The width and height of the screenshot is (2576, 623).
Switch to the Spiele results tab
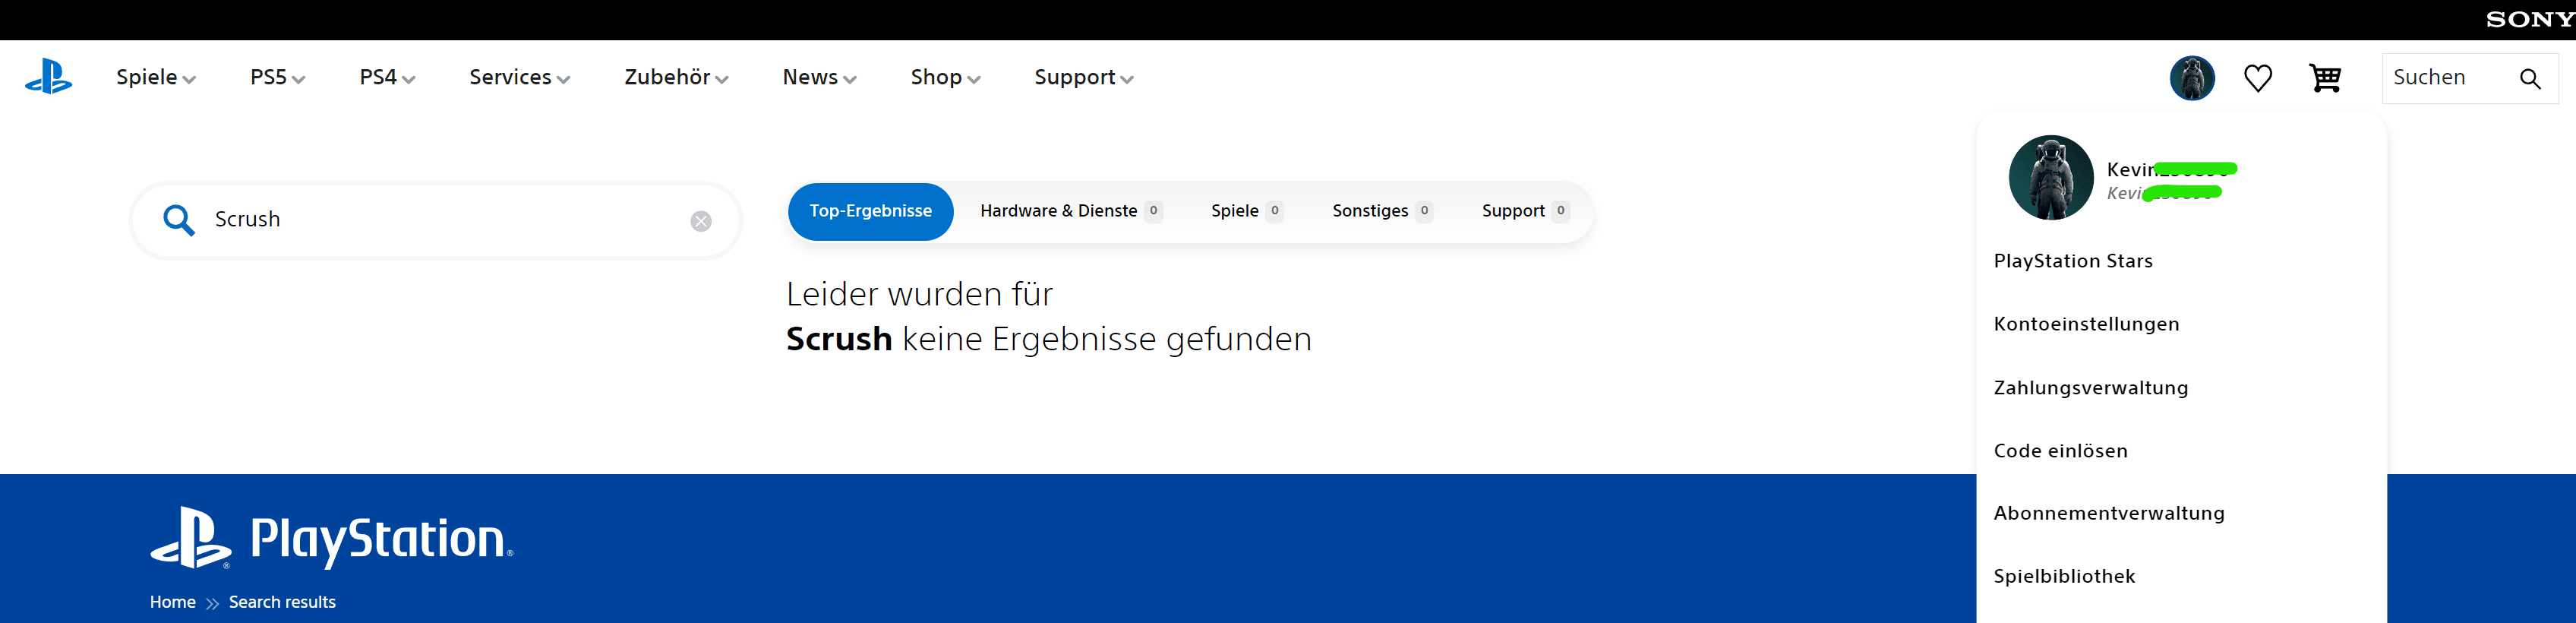1247,211
